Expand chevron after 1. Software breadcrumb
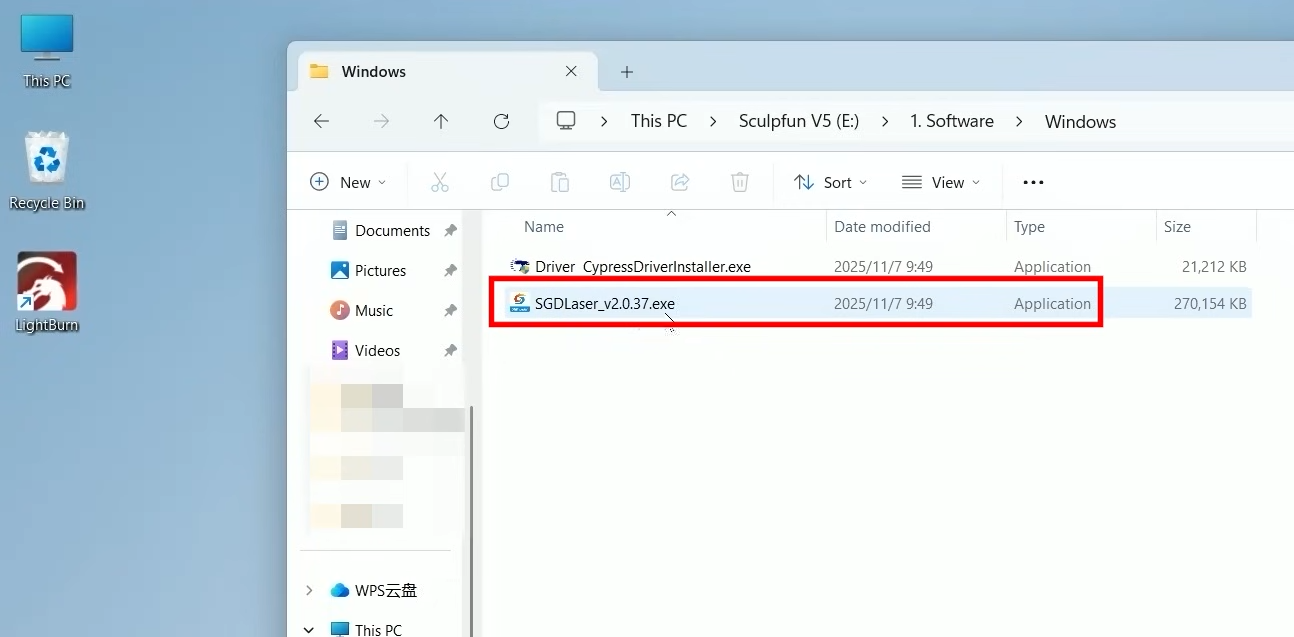The width and height of the screenshot is (1294, 637). coord(1019,121)
